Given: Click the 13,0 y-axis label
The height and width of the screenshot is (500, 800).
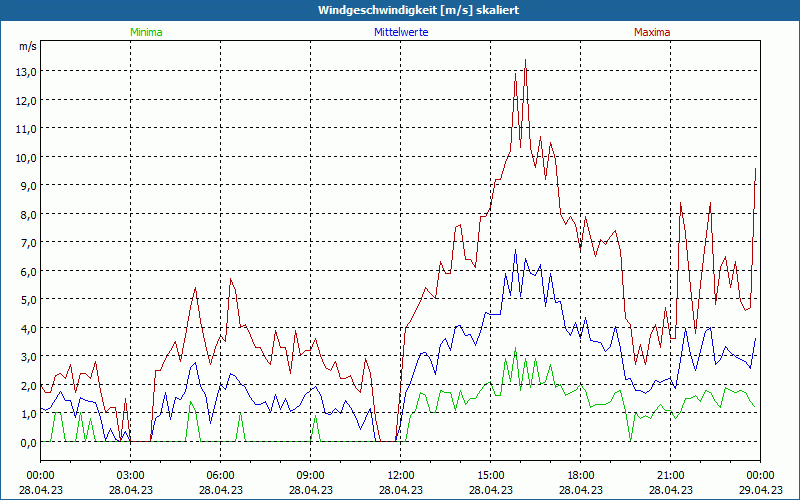Looking at the screenshot, I should pos(26,71).
